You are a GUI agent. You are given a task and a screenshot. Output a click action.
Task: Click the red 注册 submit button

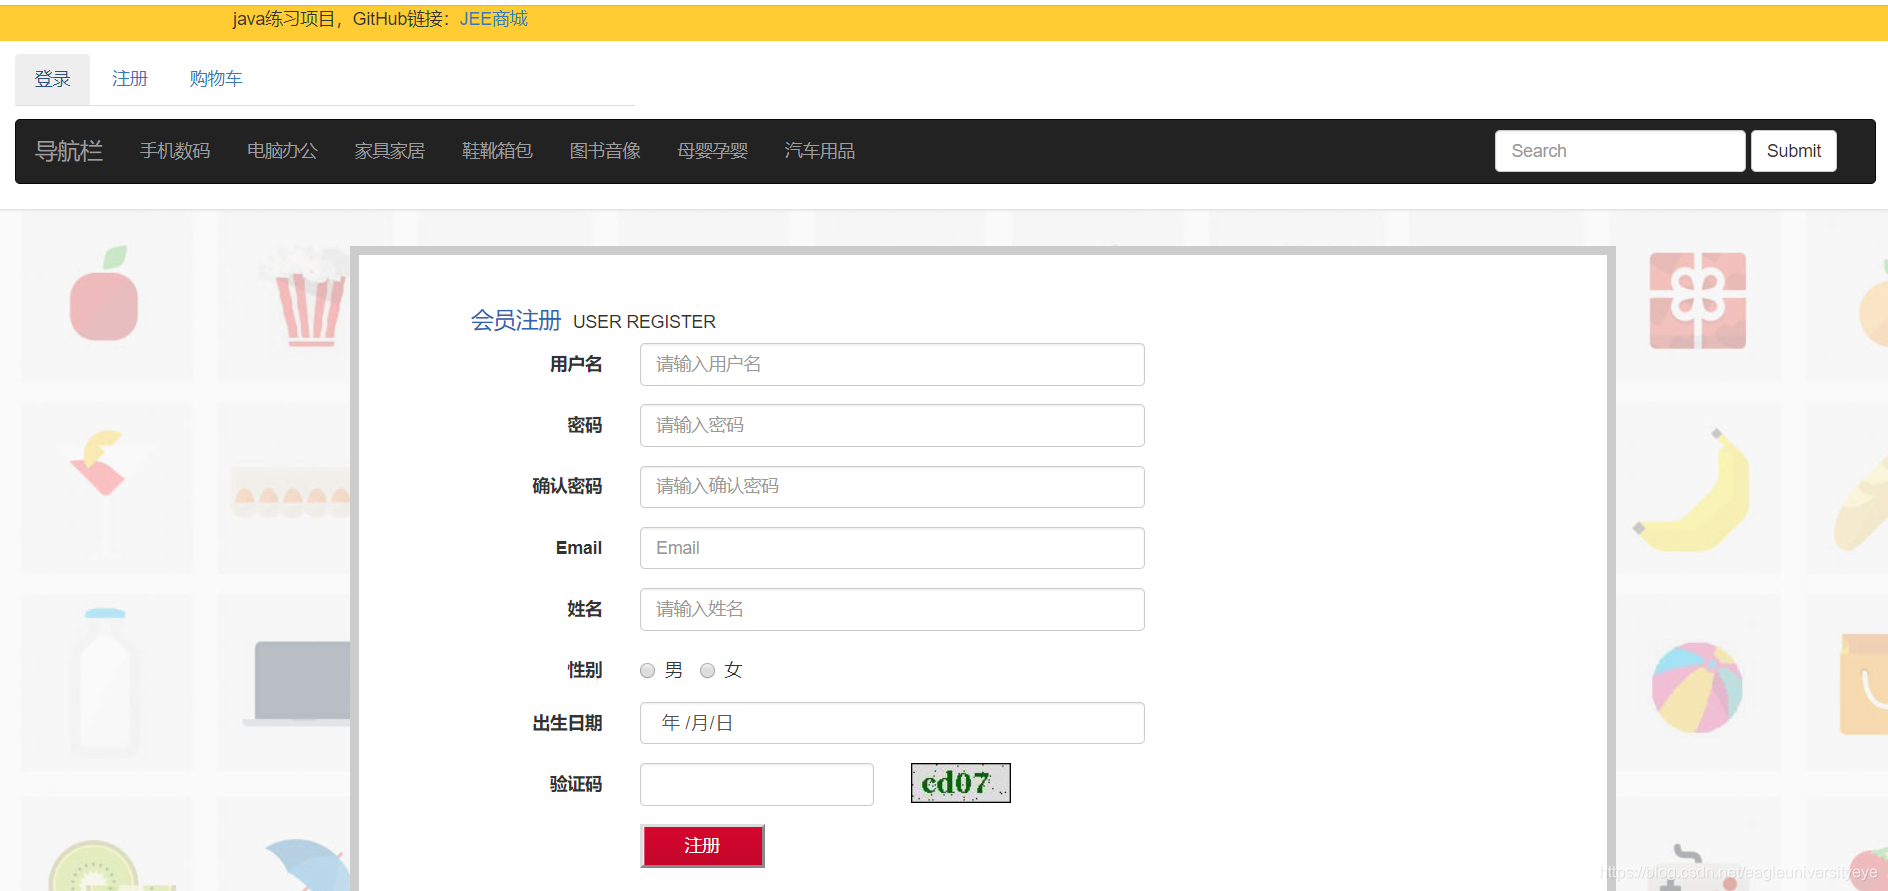[702, 846]
